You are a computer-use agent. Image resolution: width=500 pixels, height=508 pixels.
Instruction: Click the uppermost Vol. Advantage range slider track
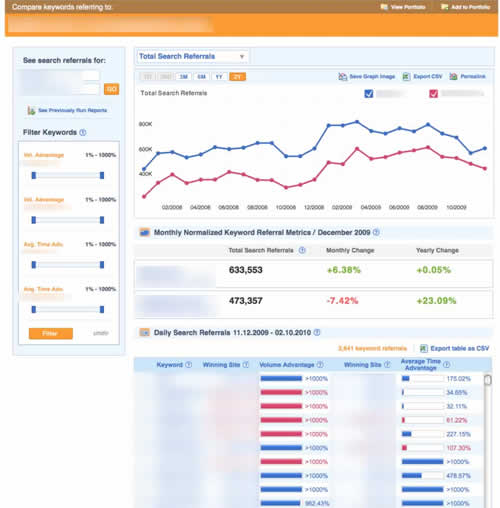coord(68,175)
